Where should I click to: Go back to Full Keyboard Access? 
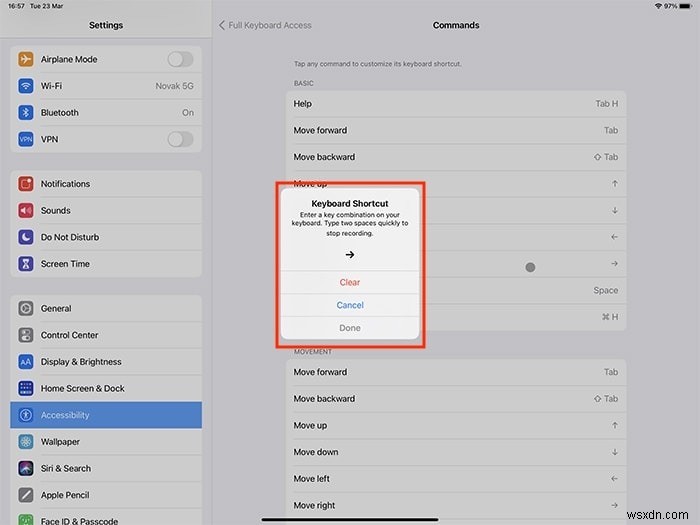[x=265, y=25]
